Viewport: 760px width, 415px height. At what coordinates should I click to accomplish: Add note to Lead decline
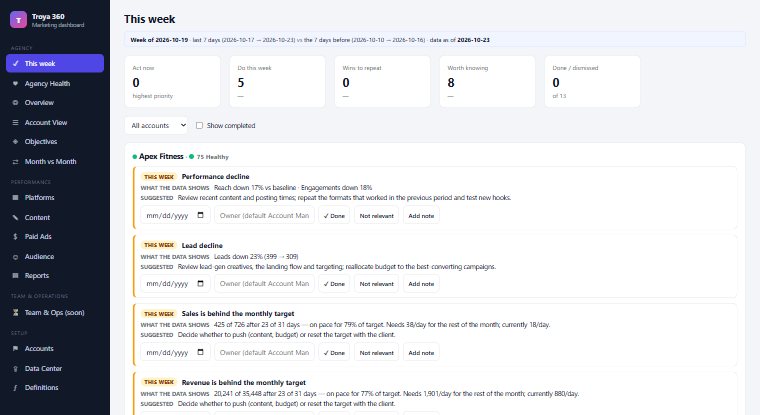coord(421,284)
